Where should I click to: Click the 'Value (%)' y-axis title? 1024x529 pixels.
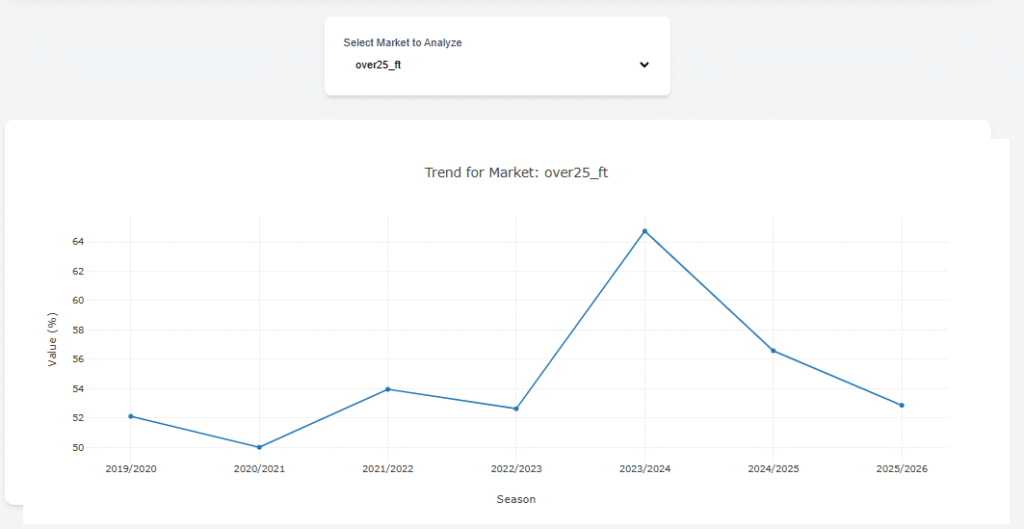pyautogui.click(x=54, y=340)
